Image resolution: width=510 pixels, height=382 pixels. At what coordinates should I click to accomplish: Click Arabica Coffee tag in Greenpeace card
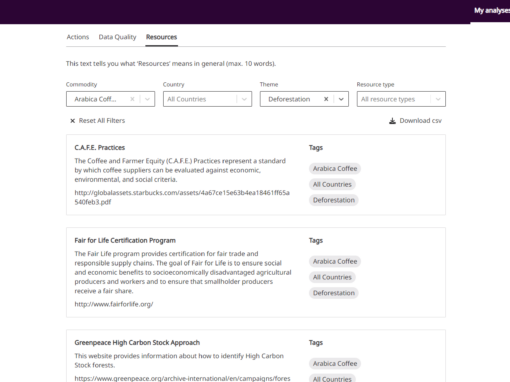(x=335, y=363)
